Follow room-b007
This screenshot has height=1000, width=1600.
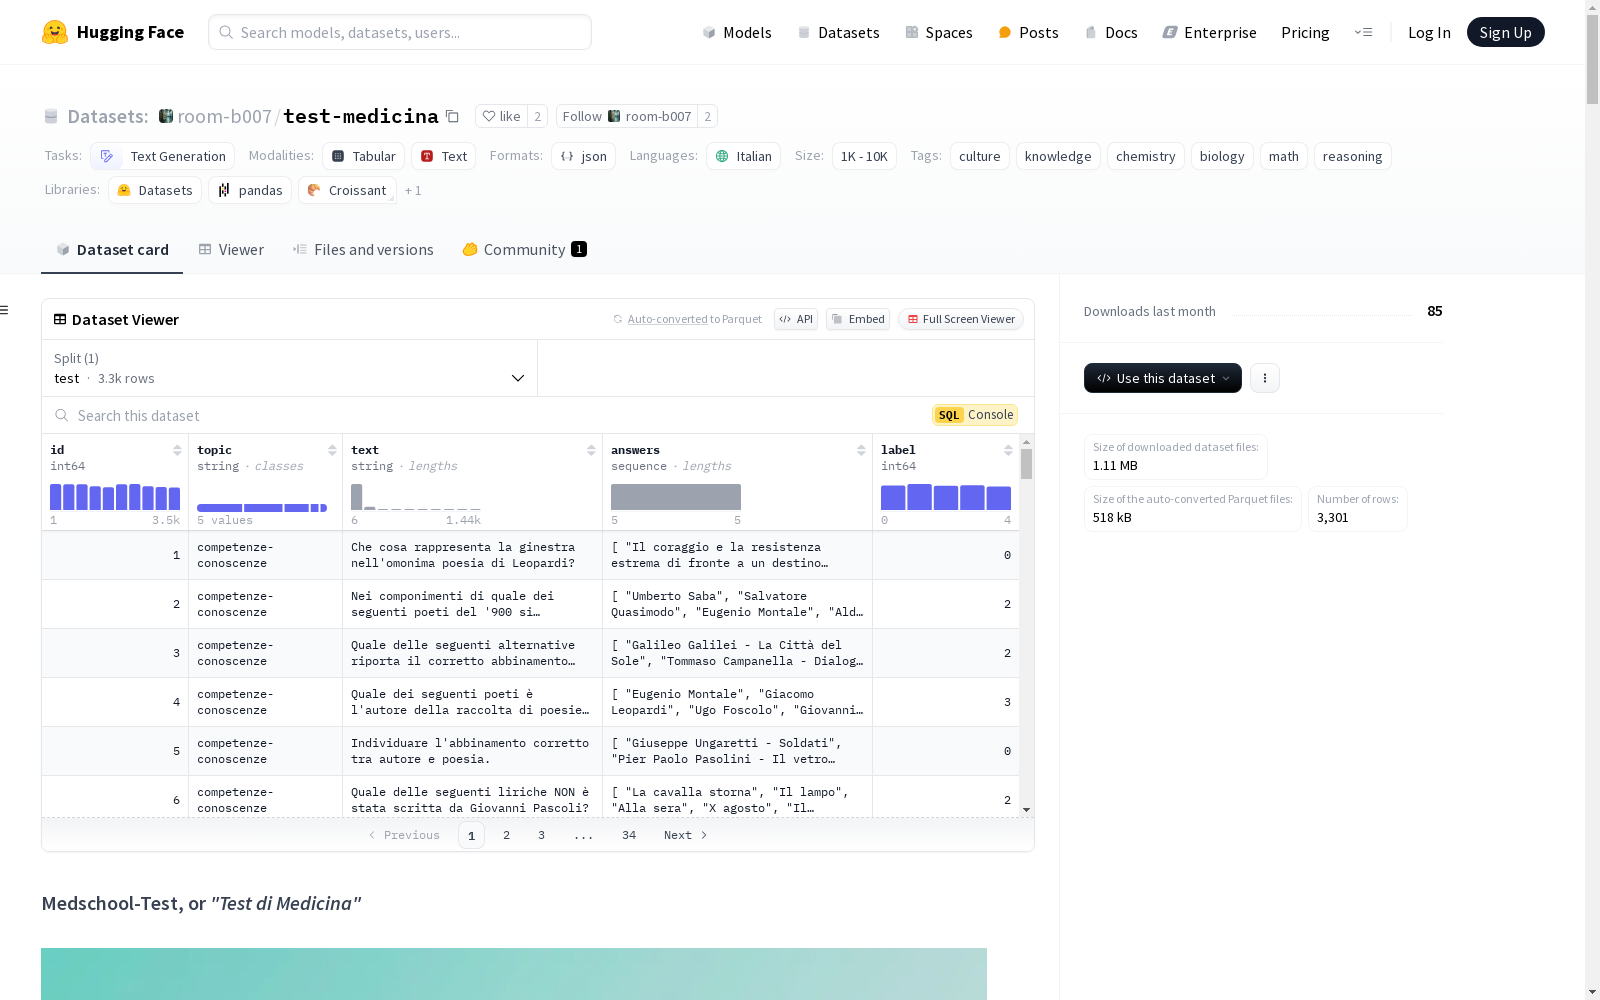pos(627,116)
